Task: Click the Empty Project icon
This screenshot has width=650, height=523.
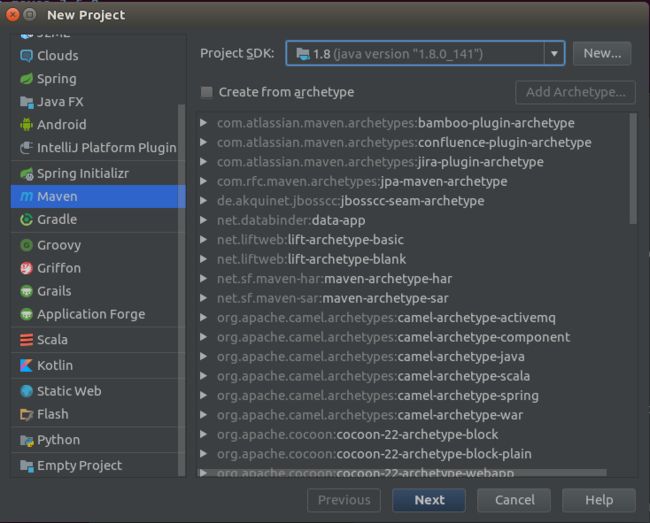Action: click(26, 465)
